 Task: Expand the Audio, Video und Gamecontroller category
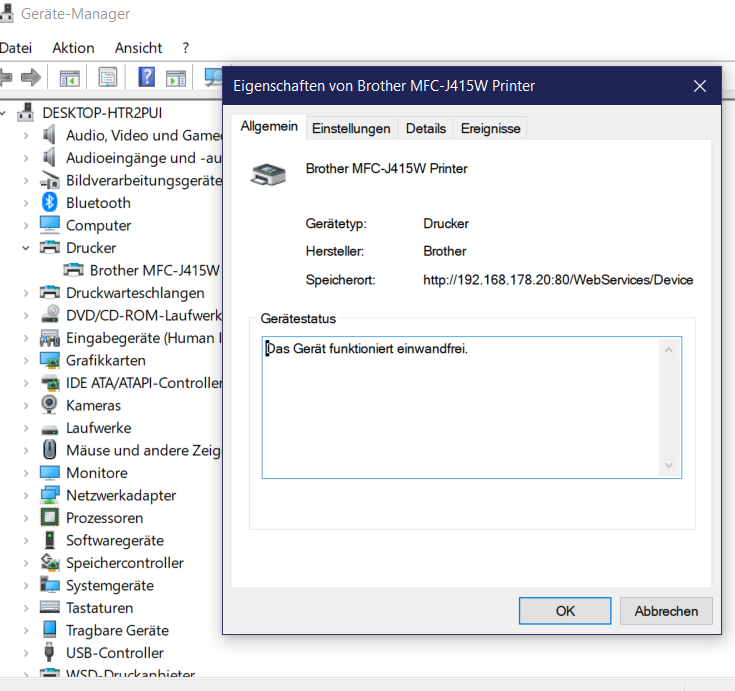point(26,135)
